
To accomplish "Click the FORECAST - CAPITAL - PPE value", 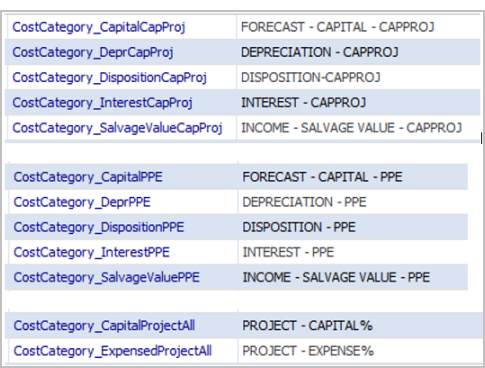I will coord(322,177).
